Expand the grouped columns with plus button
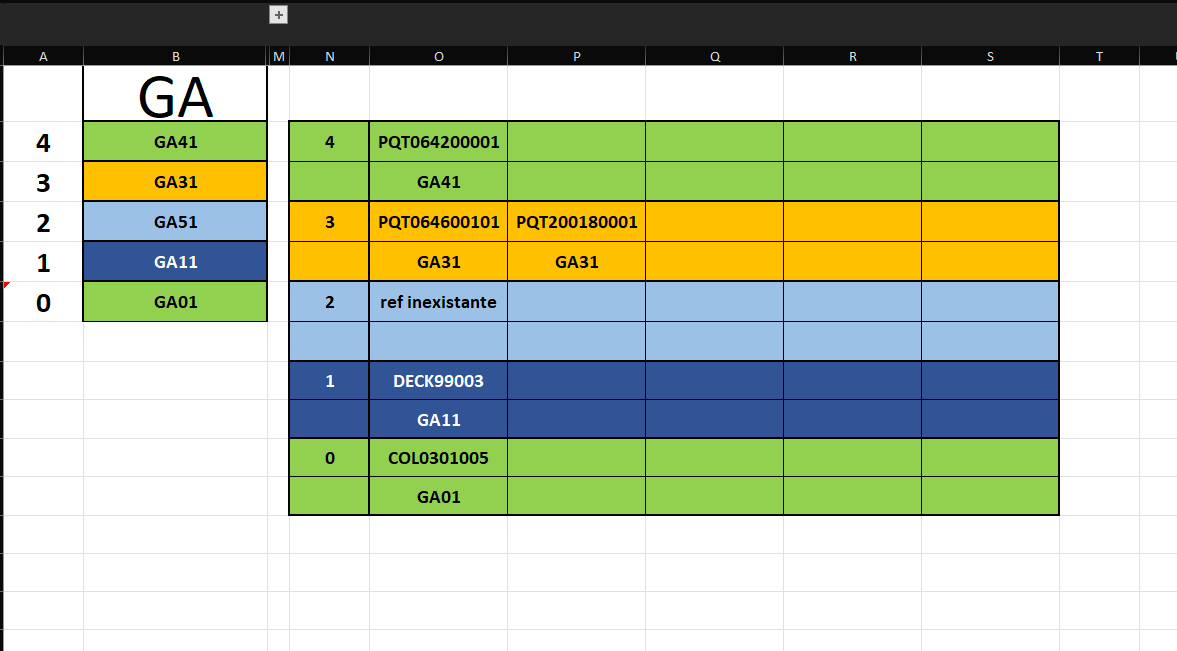 click(x=278, y=15)
